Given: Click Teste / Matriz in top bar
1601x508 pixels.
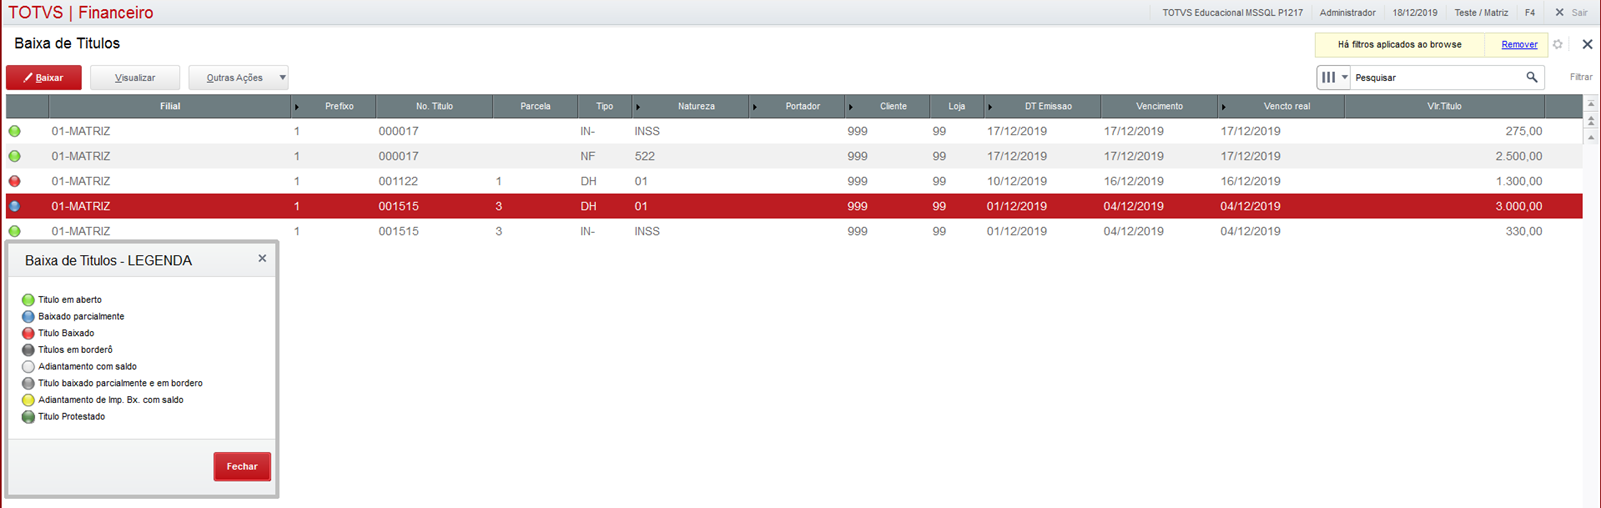Looking at the screenshot, I should pos(1481,12).
